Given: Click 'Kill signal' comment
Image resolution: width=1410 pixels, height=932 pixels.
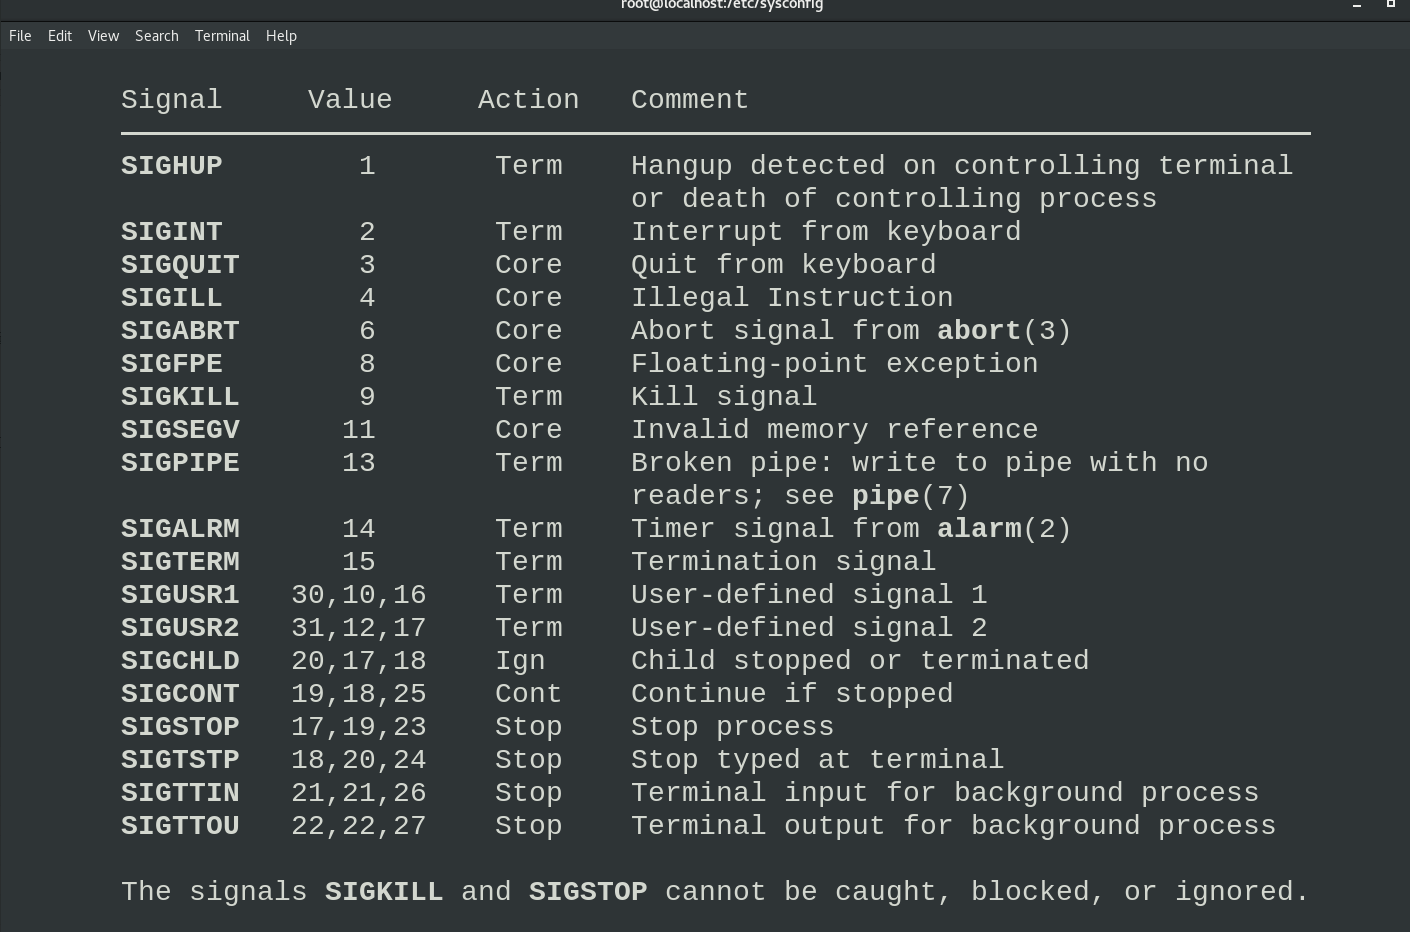Looking at the screenshot, I should [x=724, y=397].
